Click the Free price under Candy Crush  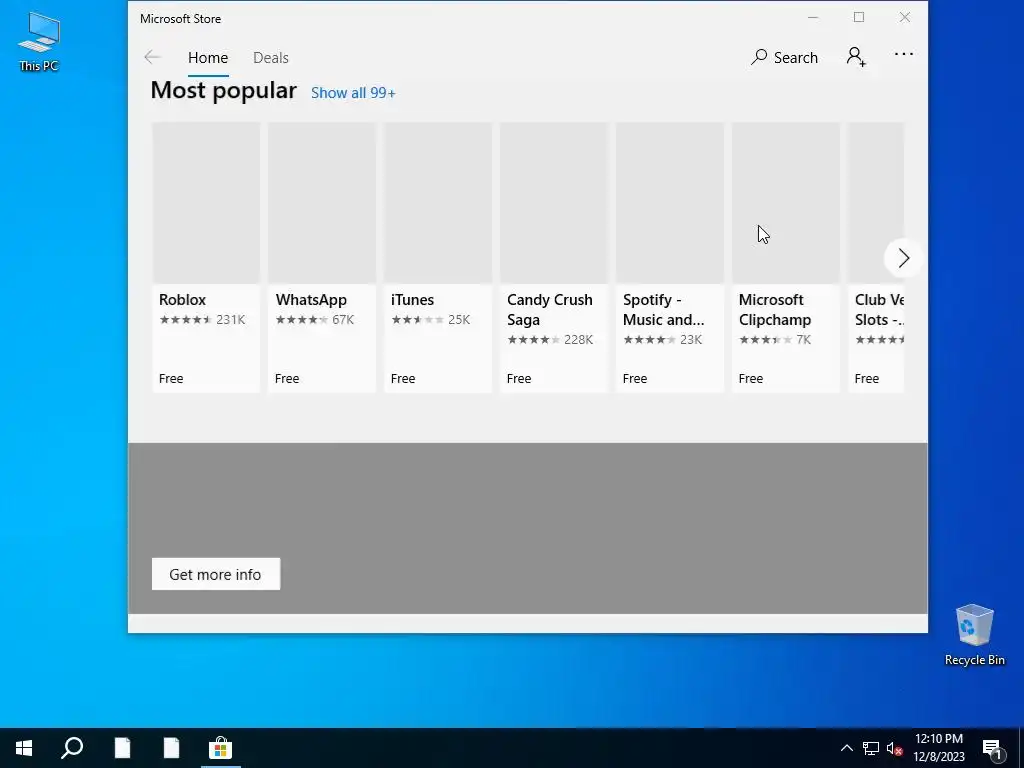[519, 379]
